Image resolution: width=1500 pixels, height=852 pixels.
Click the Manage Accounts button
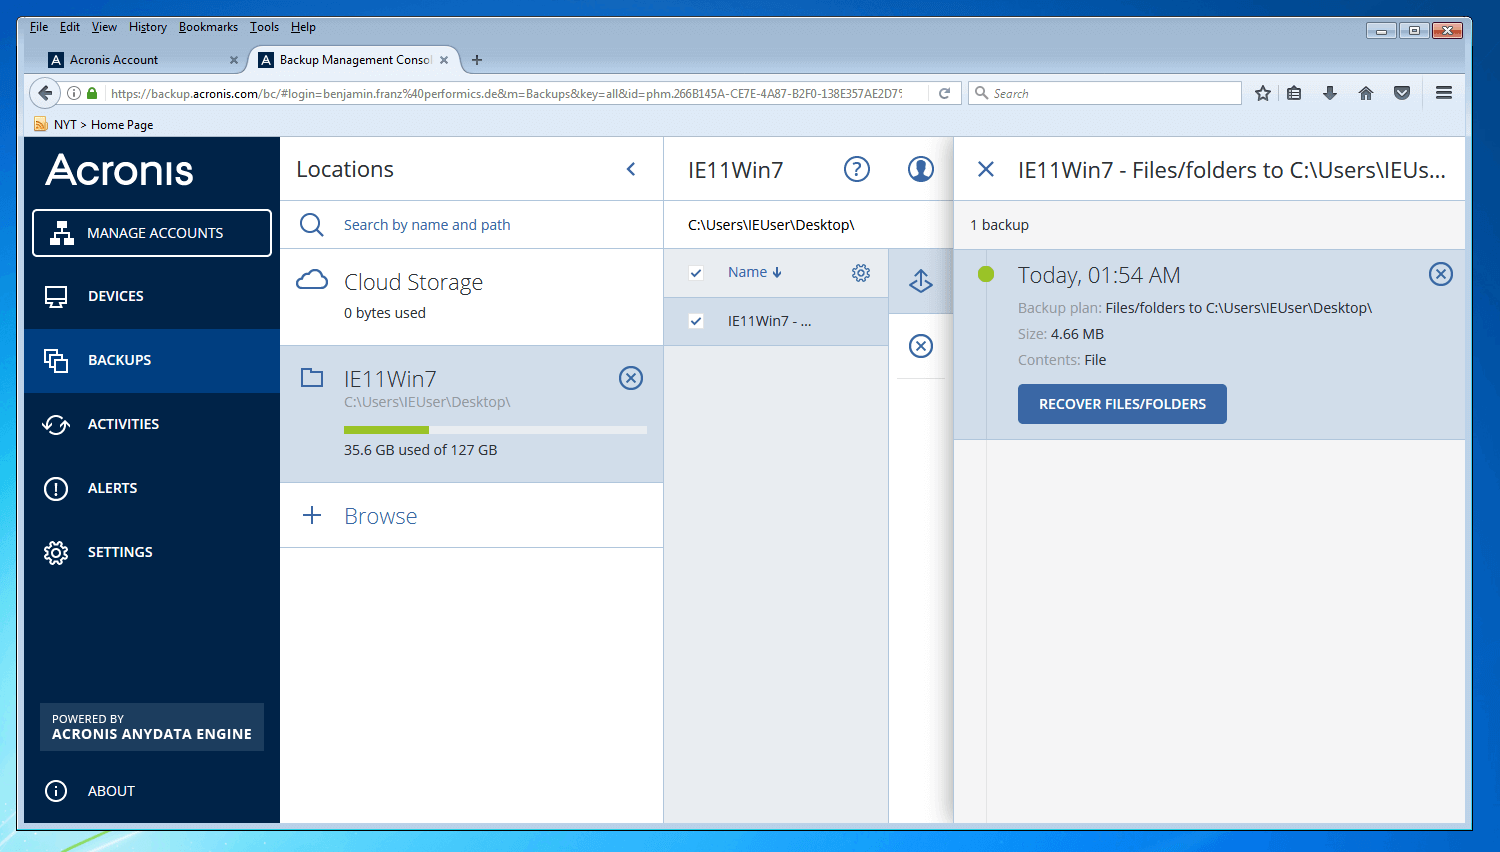tap(152, 233)
